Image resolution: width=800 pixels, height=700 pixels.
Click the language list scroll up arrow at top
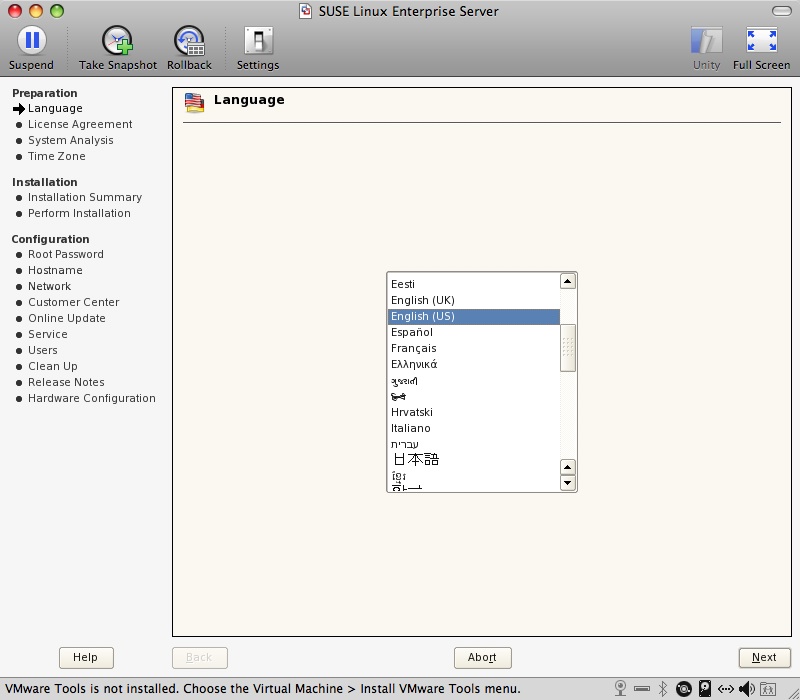(568, 281)
